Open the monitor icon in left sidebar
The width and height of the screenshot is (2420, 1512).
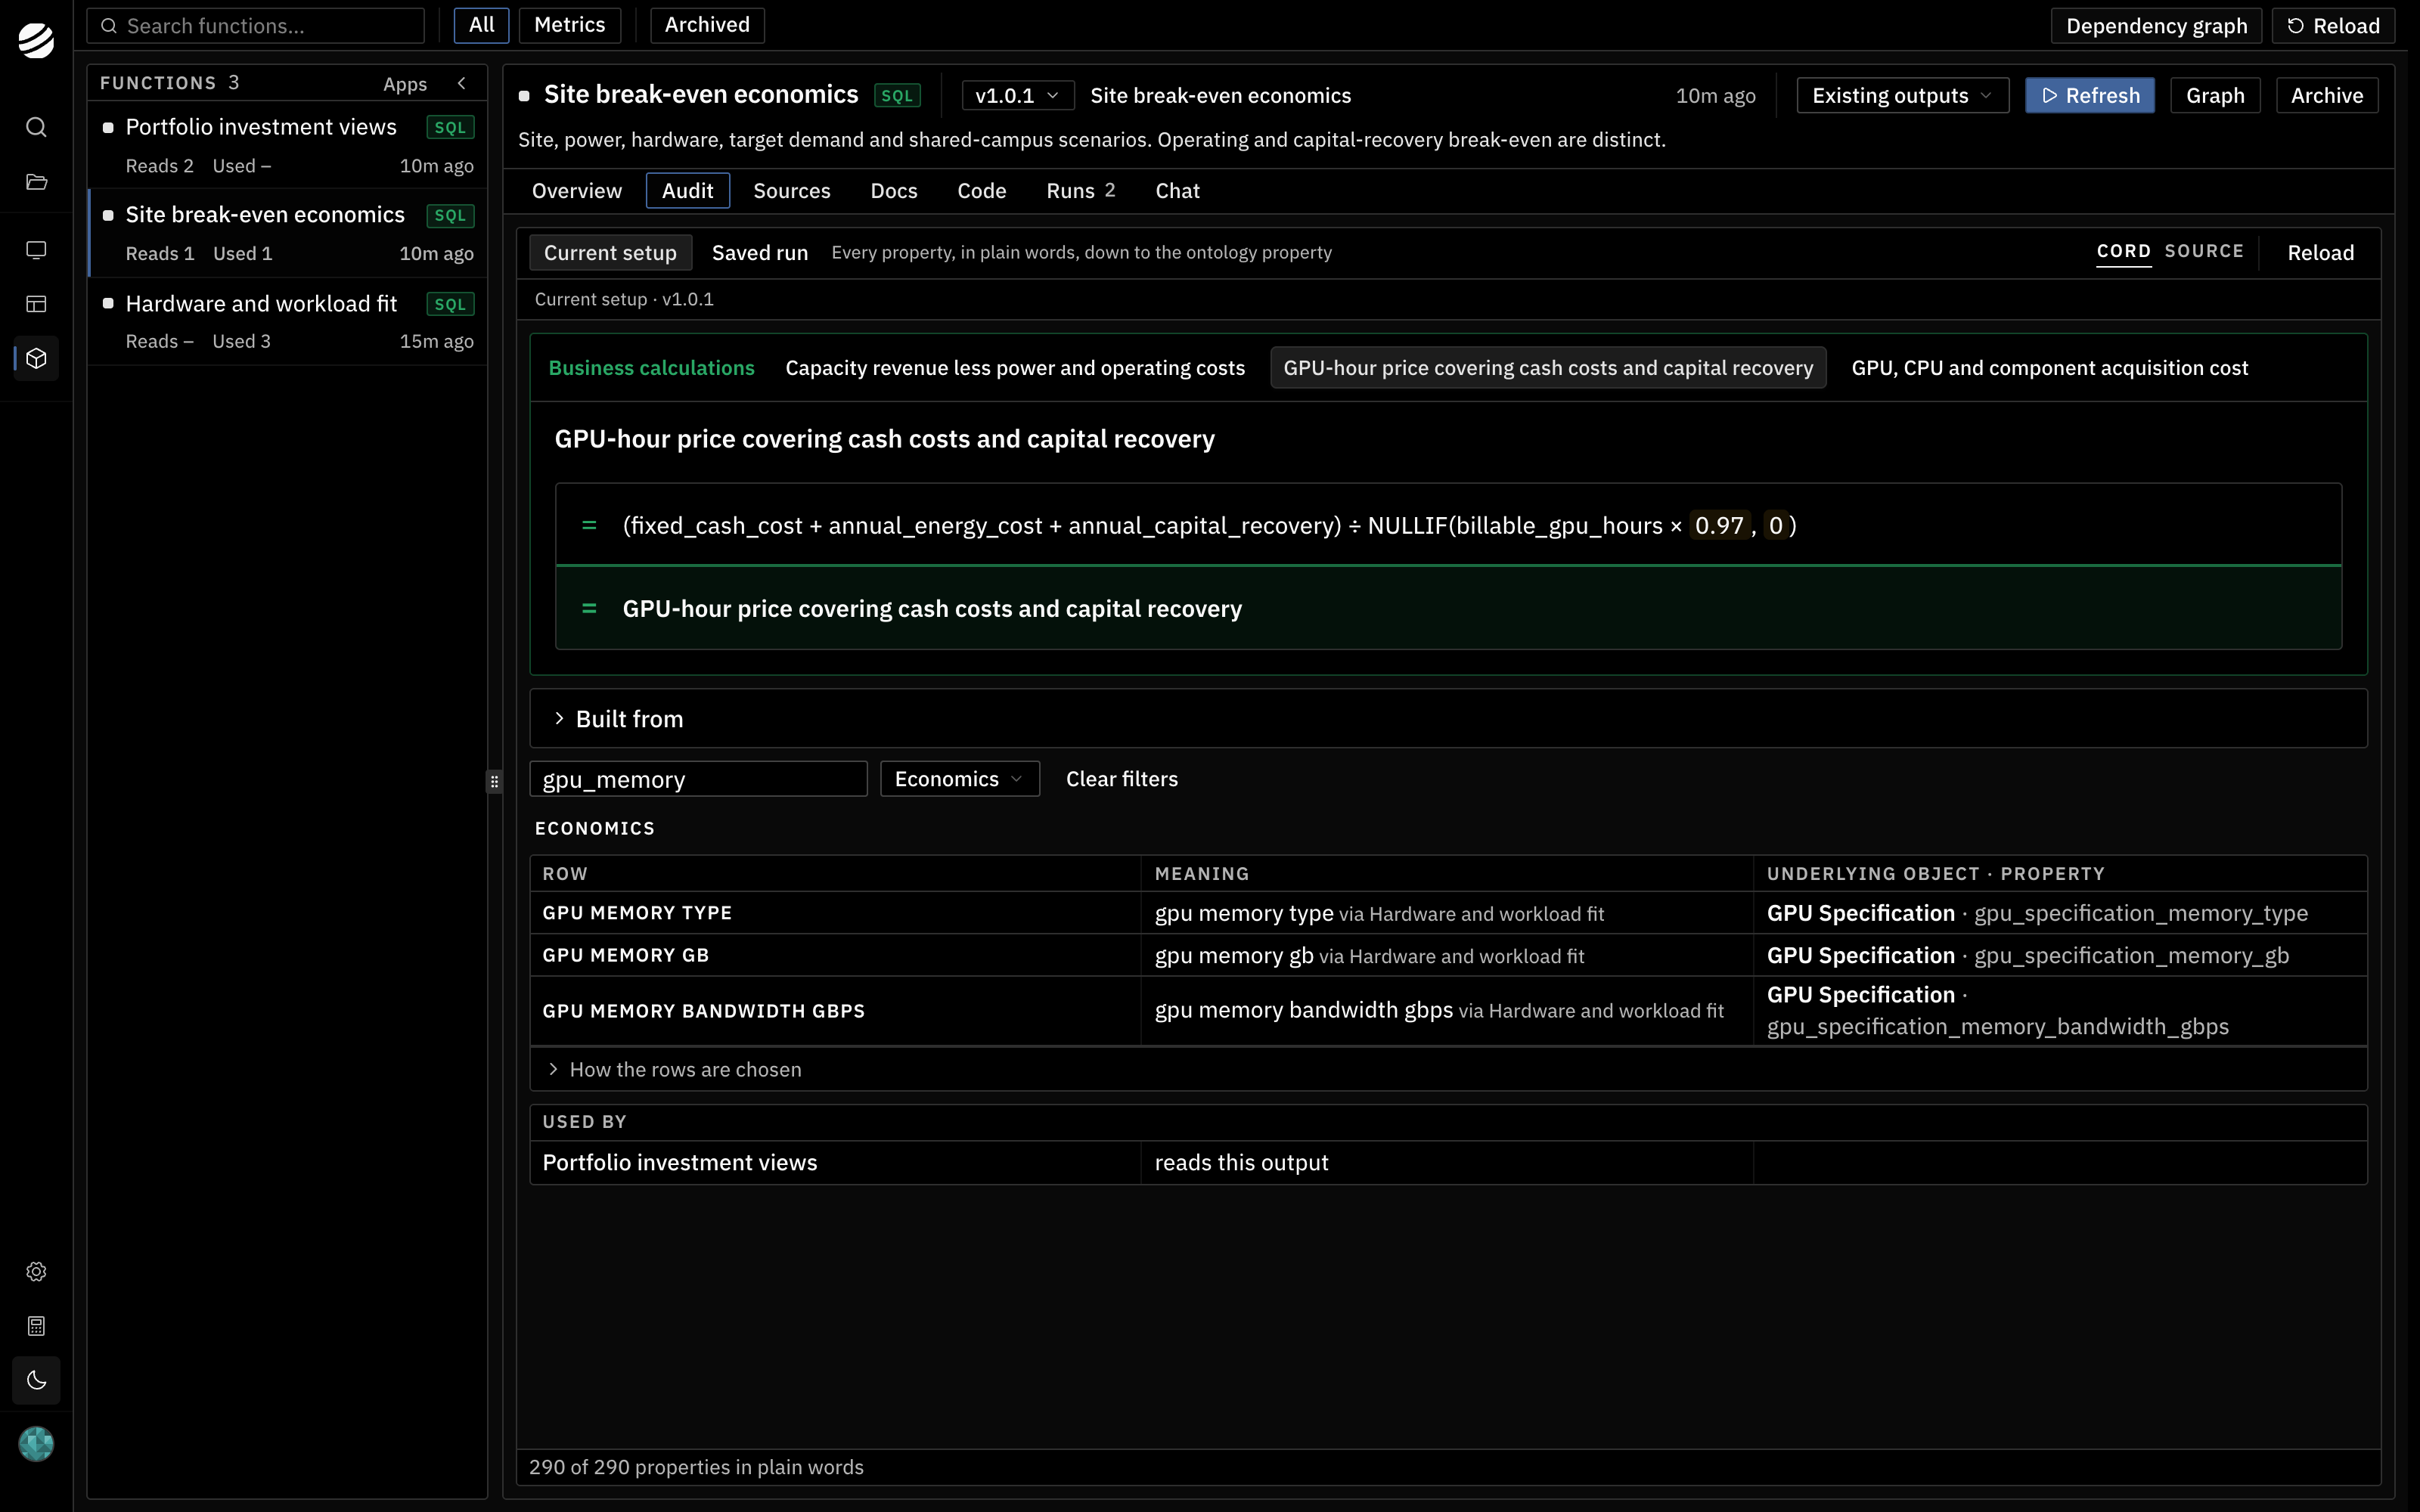[36, 250]
